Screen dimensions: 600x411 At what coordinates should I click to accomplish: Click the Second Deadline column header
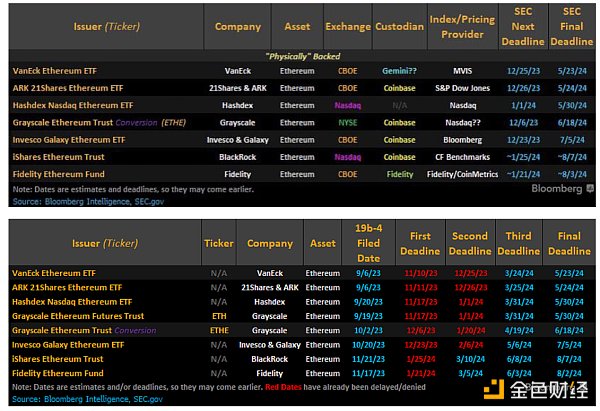pyautogui.click(x=469, y=243)
